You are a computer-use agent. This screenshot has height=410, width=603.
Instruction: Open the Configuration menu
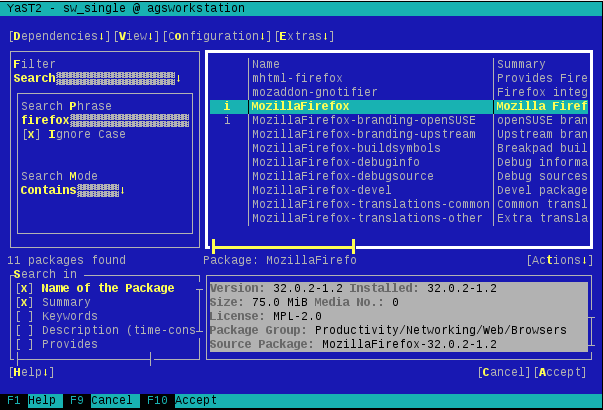tap(217, 36)
